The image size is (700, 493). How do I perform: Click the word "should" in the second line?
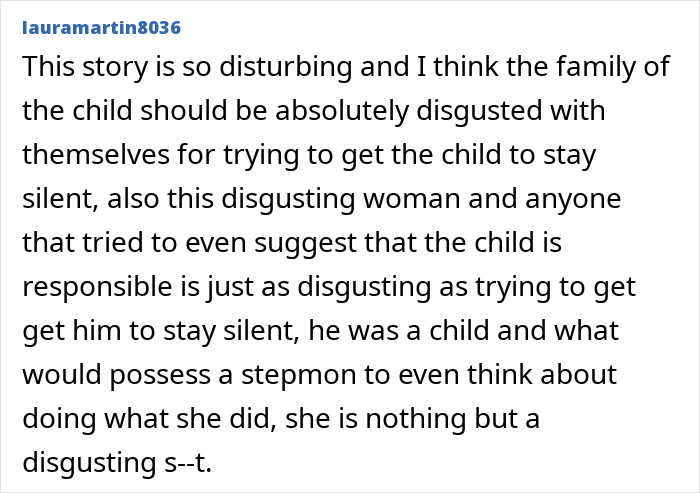click(x=183, y=110)
